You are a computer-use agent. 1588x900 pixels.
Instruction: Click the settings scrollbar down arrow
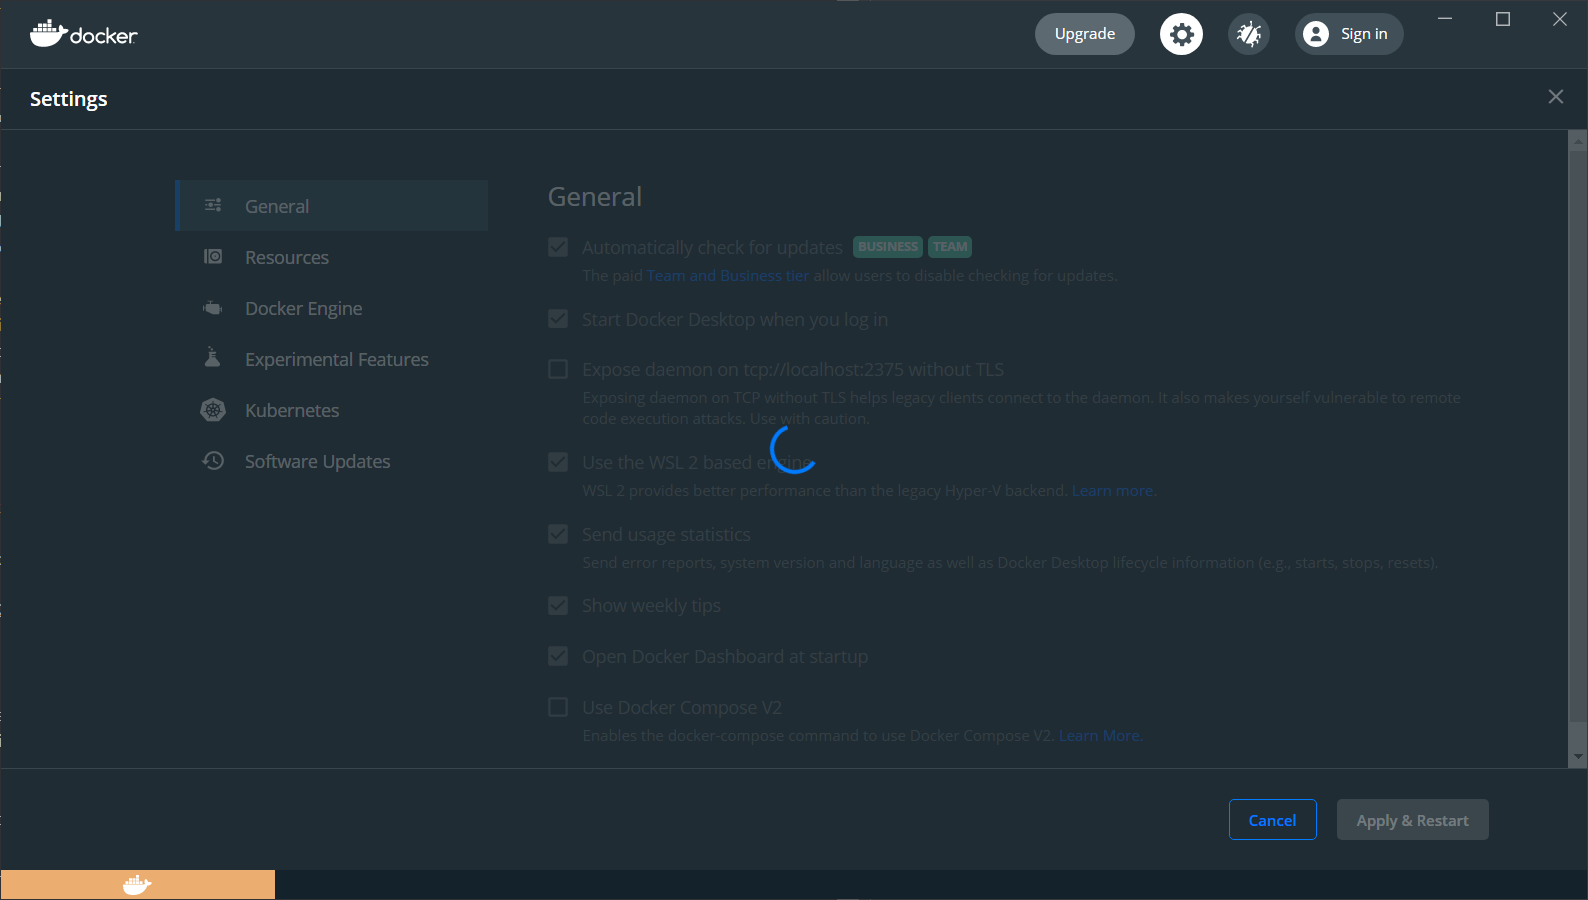pos(1579,757)
